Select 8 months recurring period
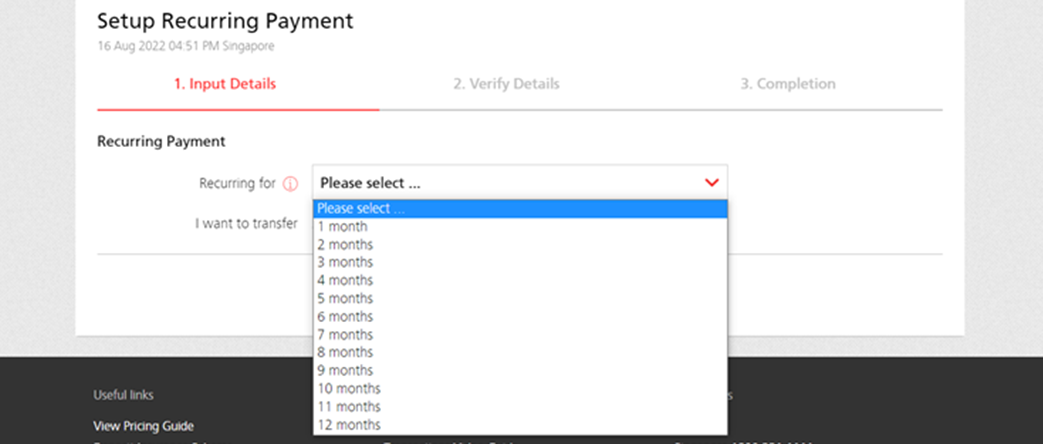 click(345, 352)
